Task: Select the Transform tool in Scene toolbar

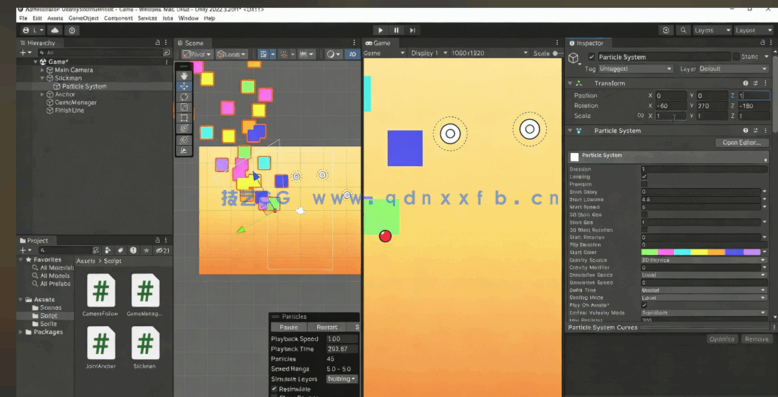Action: pos(184,128)
